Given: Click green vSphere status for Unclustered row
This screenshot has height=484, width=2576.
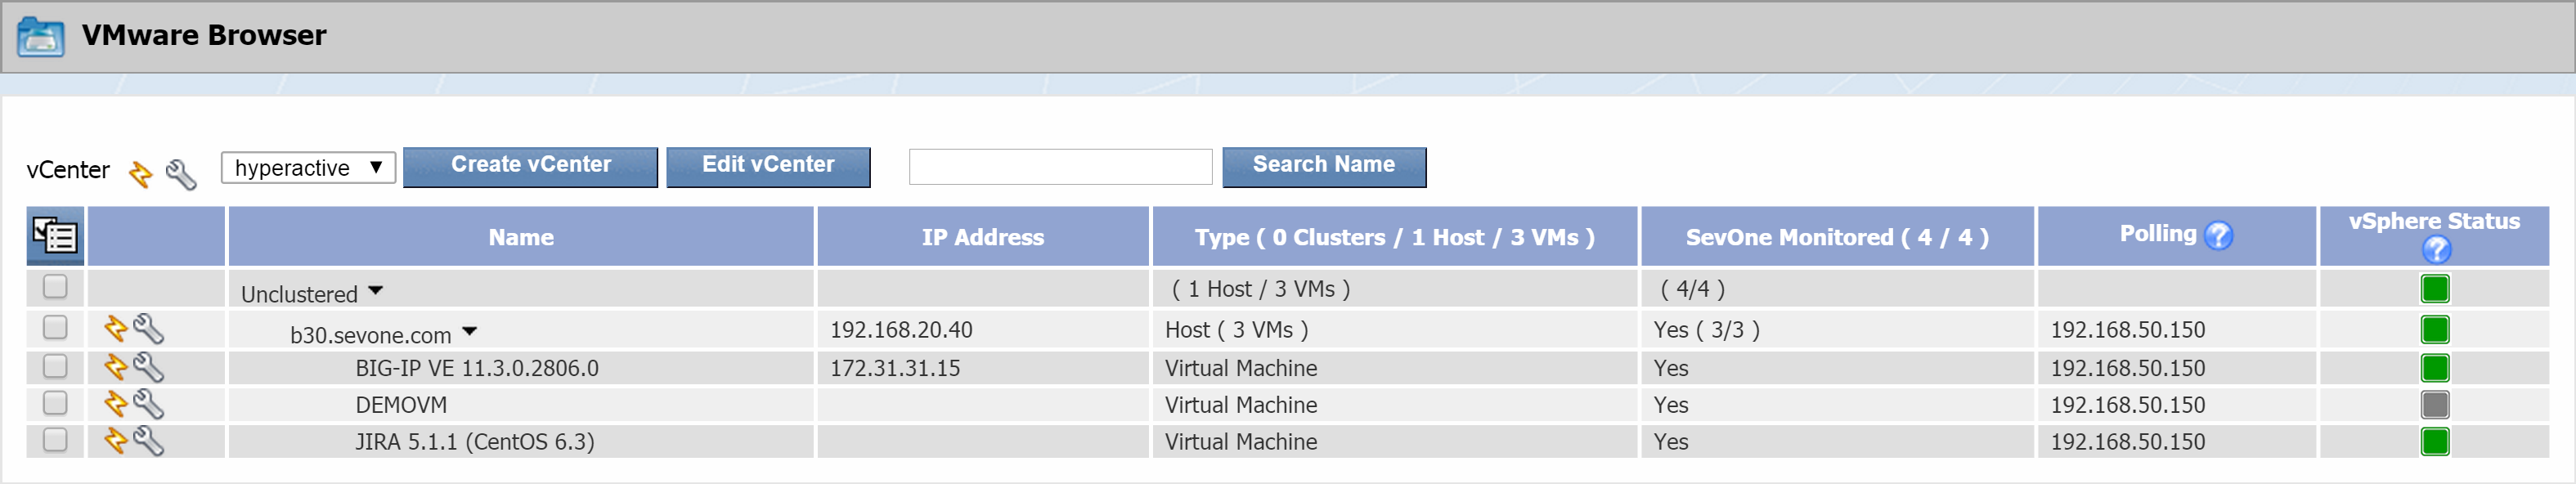Looking at the screenshot, I should click(2435, 289).
